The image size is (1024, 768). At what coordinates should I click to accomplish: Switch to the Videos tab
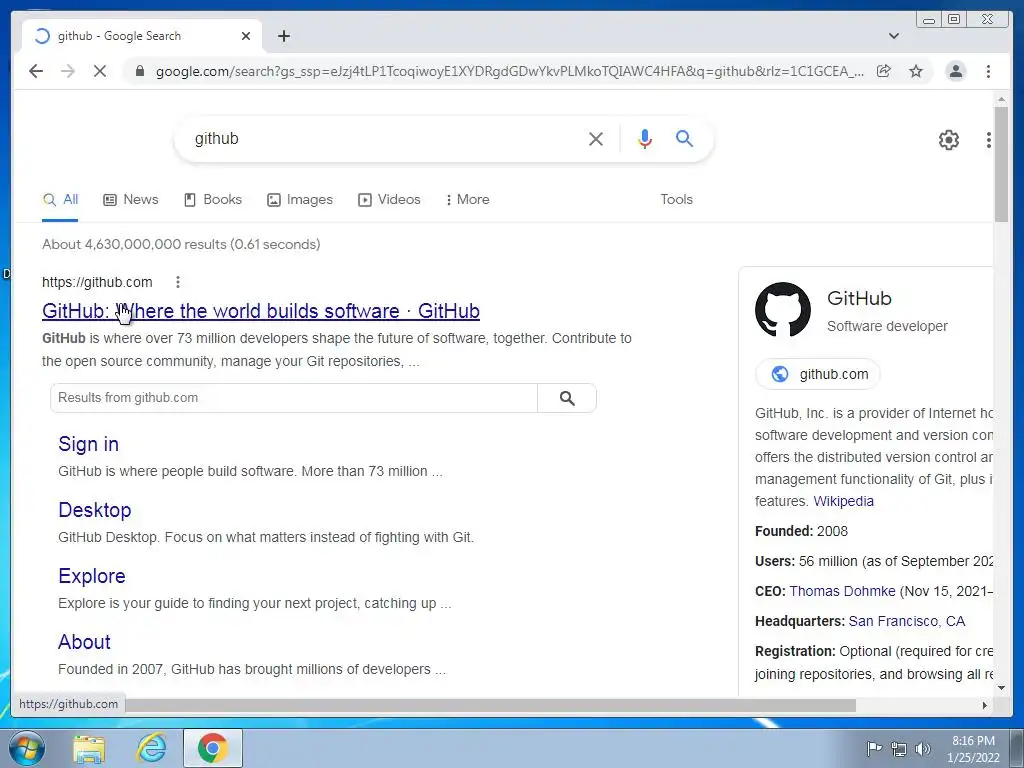(x=389, y=200)
